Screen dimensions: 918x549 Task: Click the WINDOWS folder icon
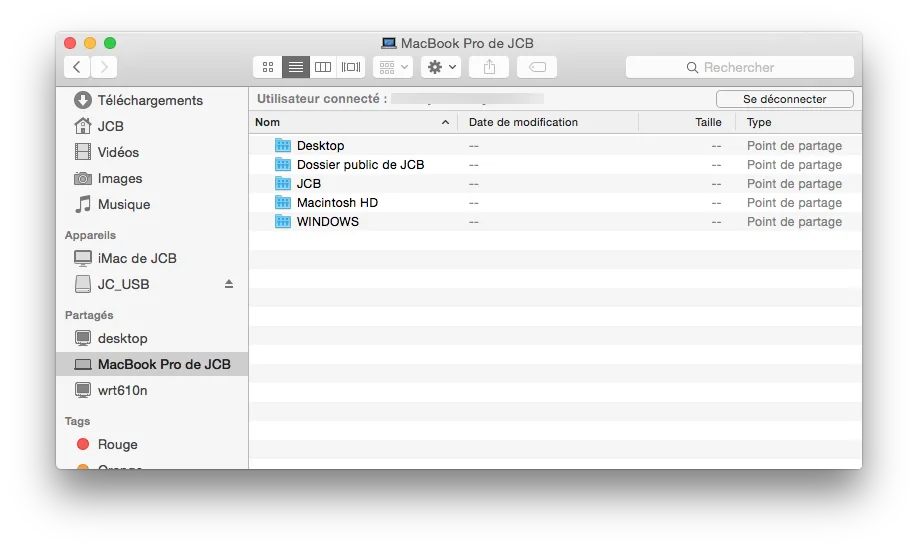(283, 221)
